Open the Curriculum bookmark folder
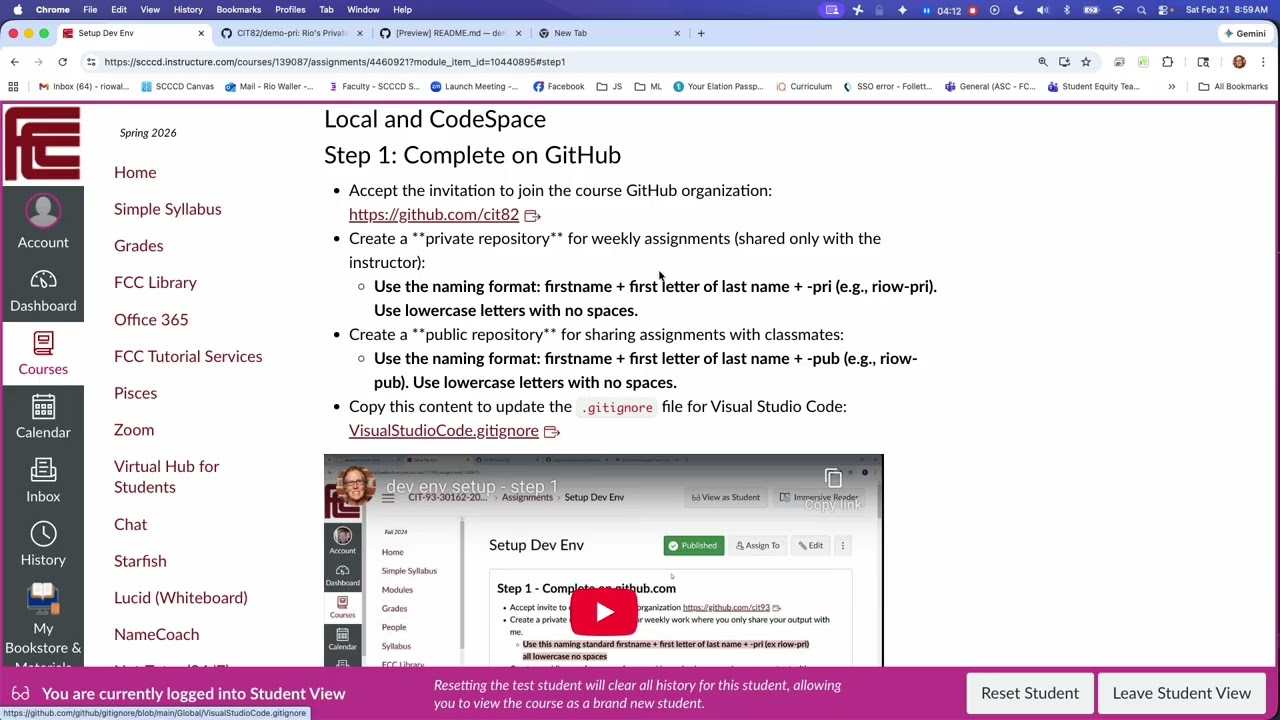Viewport: 1280px width, 720px height. (804, 87)
